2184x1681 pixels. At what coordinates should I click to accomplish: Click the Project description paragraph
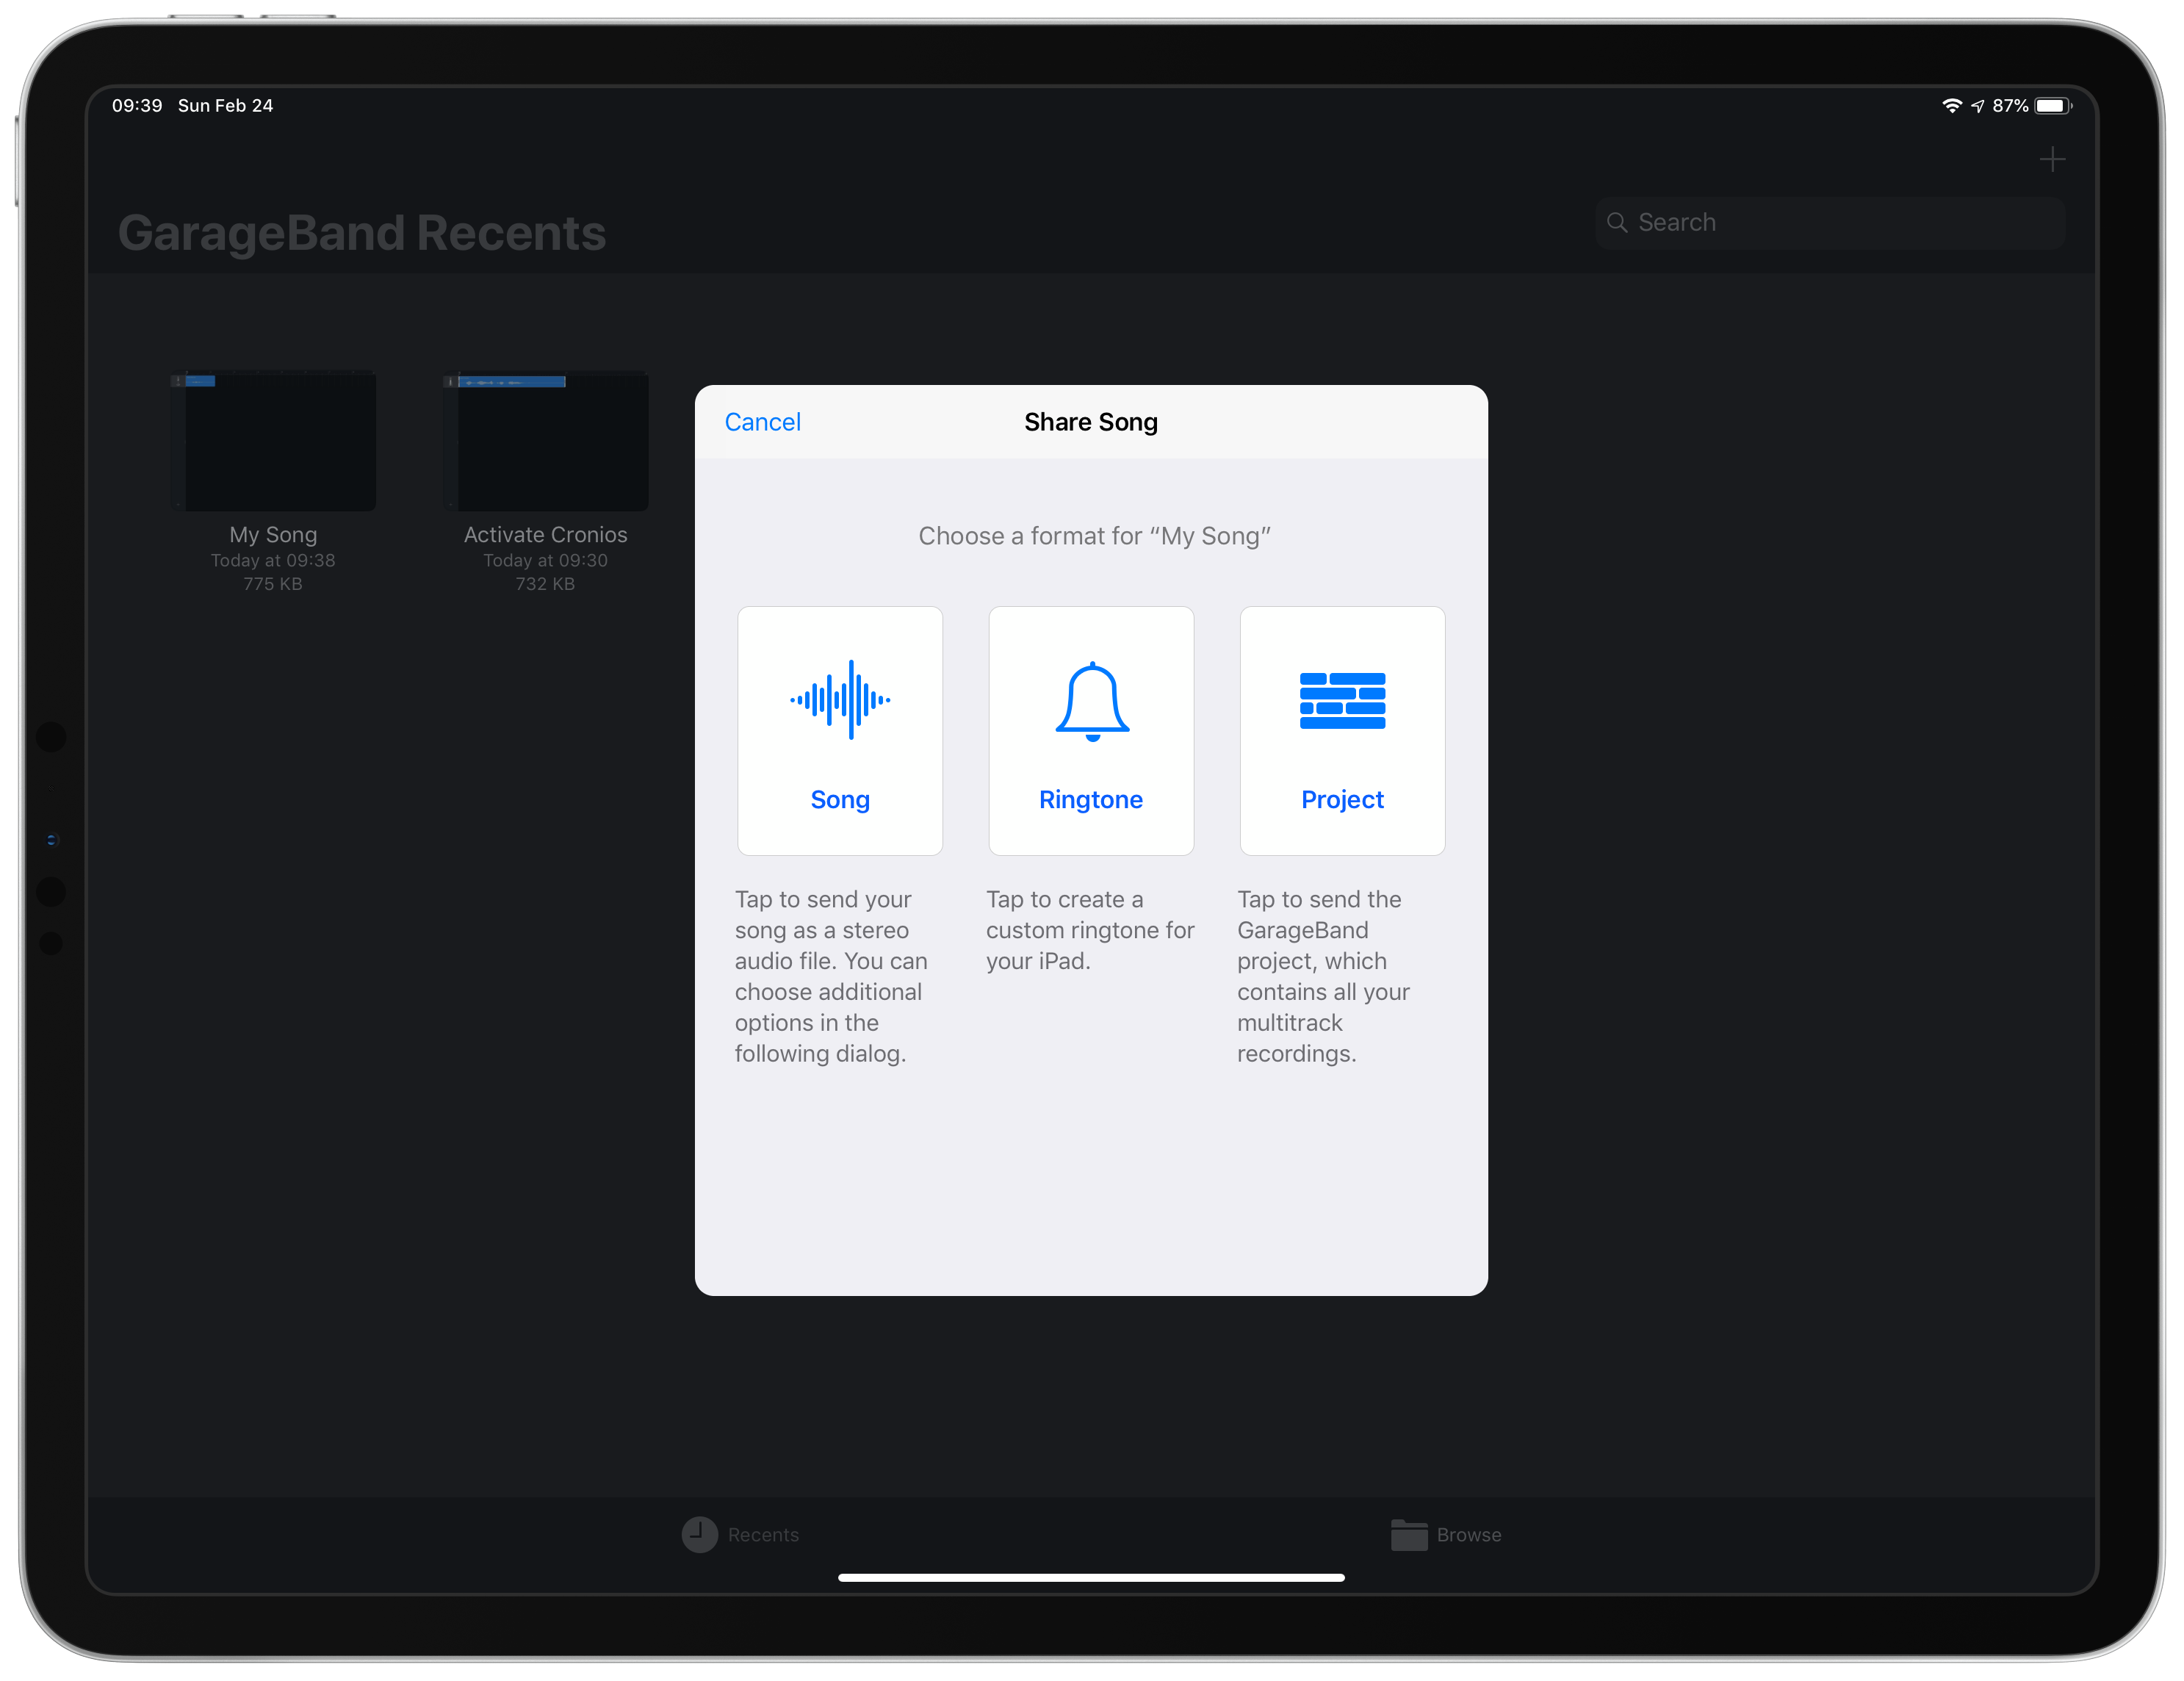click(1324, 976)
